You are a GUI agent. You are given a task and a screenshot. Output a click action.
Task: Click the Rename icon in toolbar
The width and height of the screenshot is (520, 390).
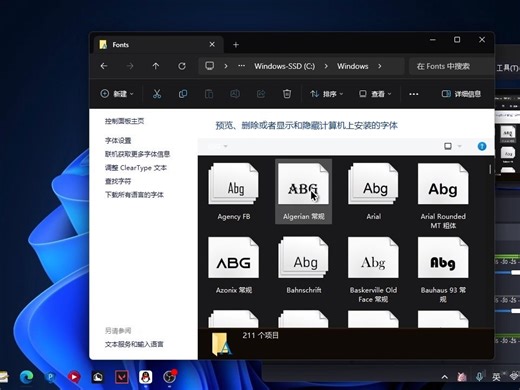click(235, 94)
